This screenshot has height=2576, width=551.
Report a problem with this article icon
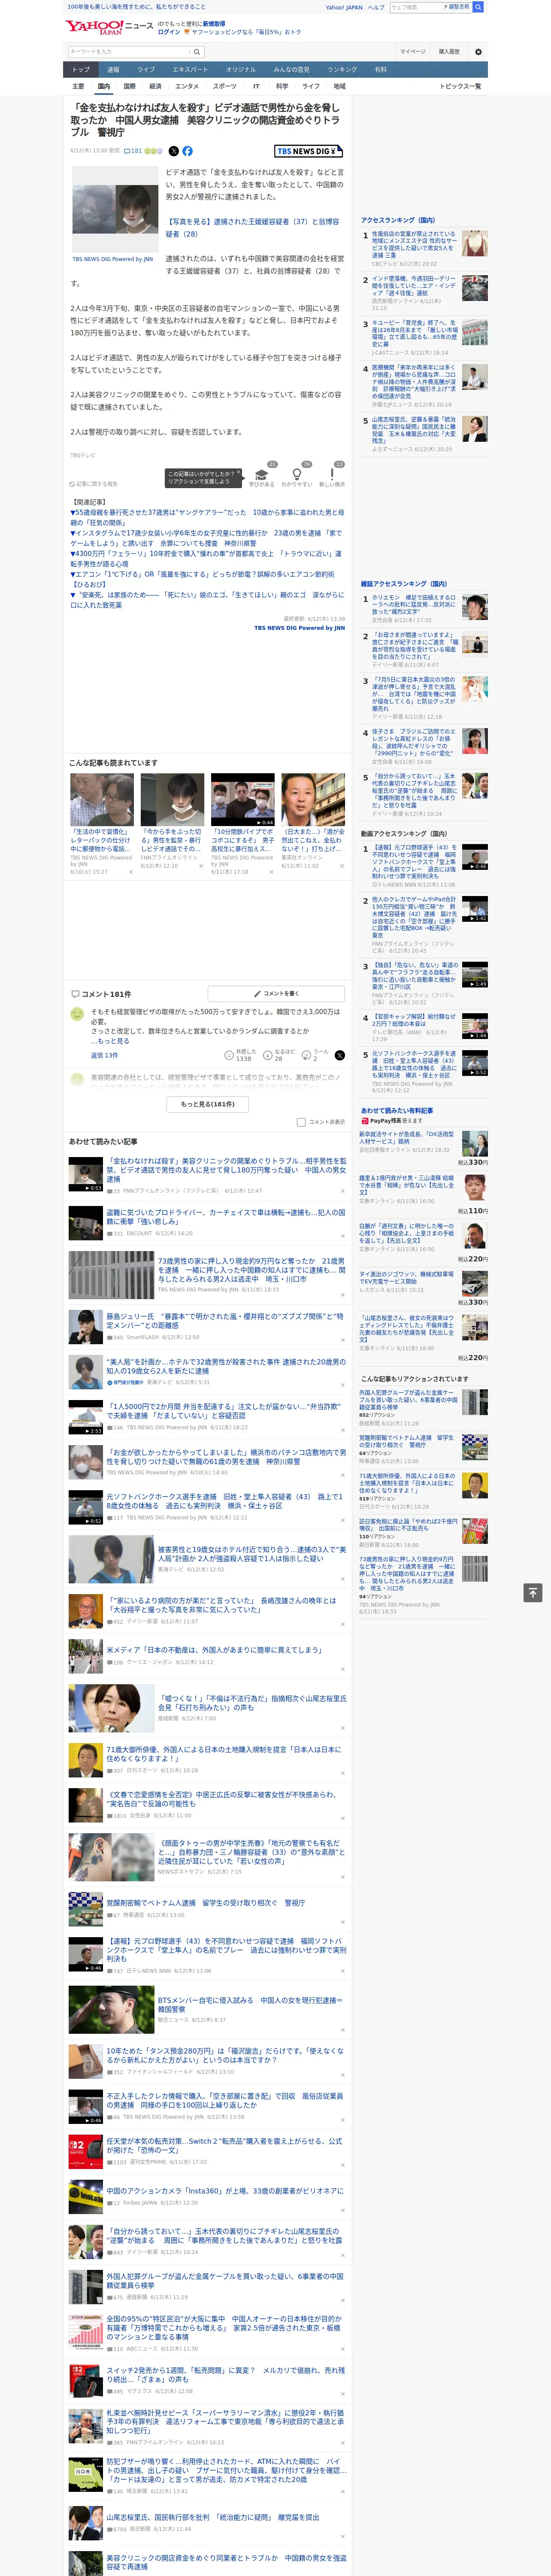(x=93, y=484)
